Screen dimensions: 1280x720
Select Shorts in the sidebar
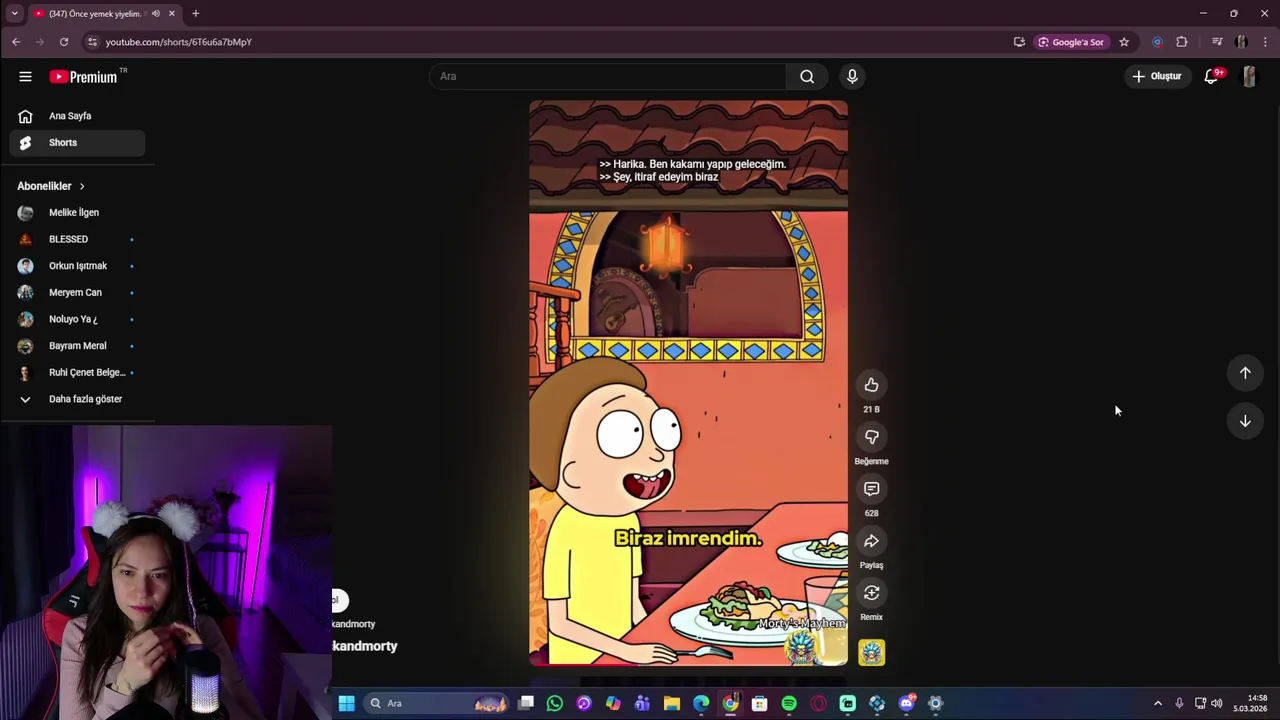tap(77, 143)
